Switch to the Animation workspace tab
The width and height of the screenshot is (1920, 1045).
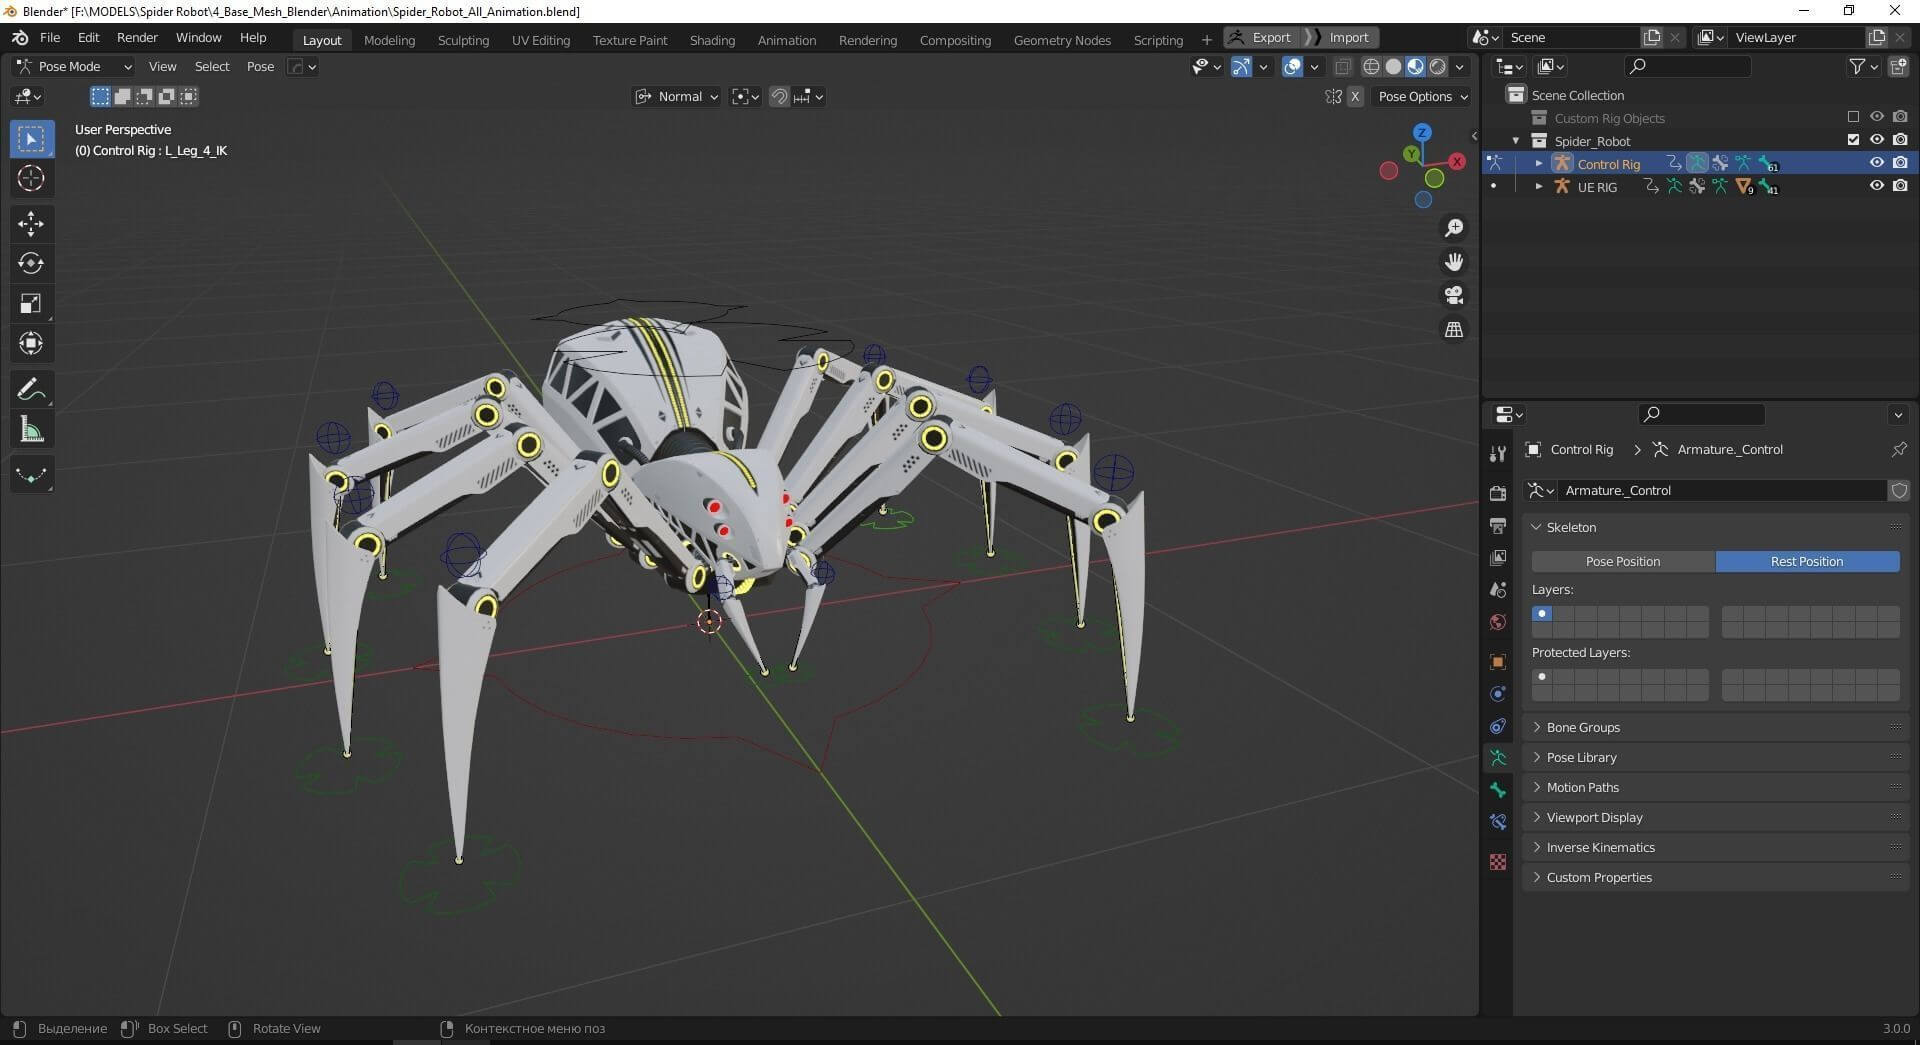click(786, 40)
